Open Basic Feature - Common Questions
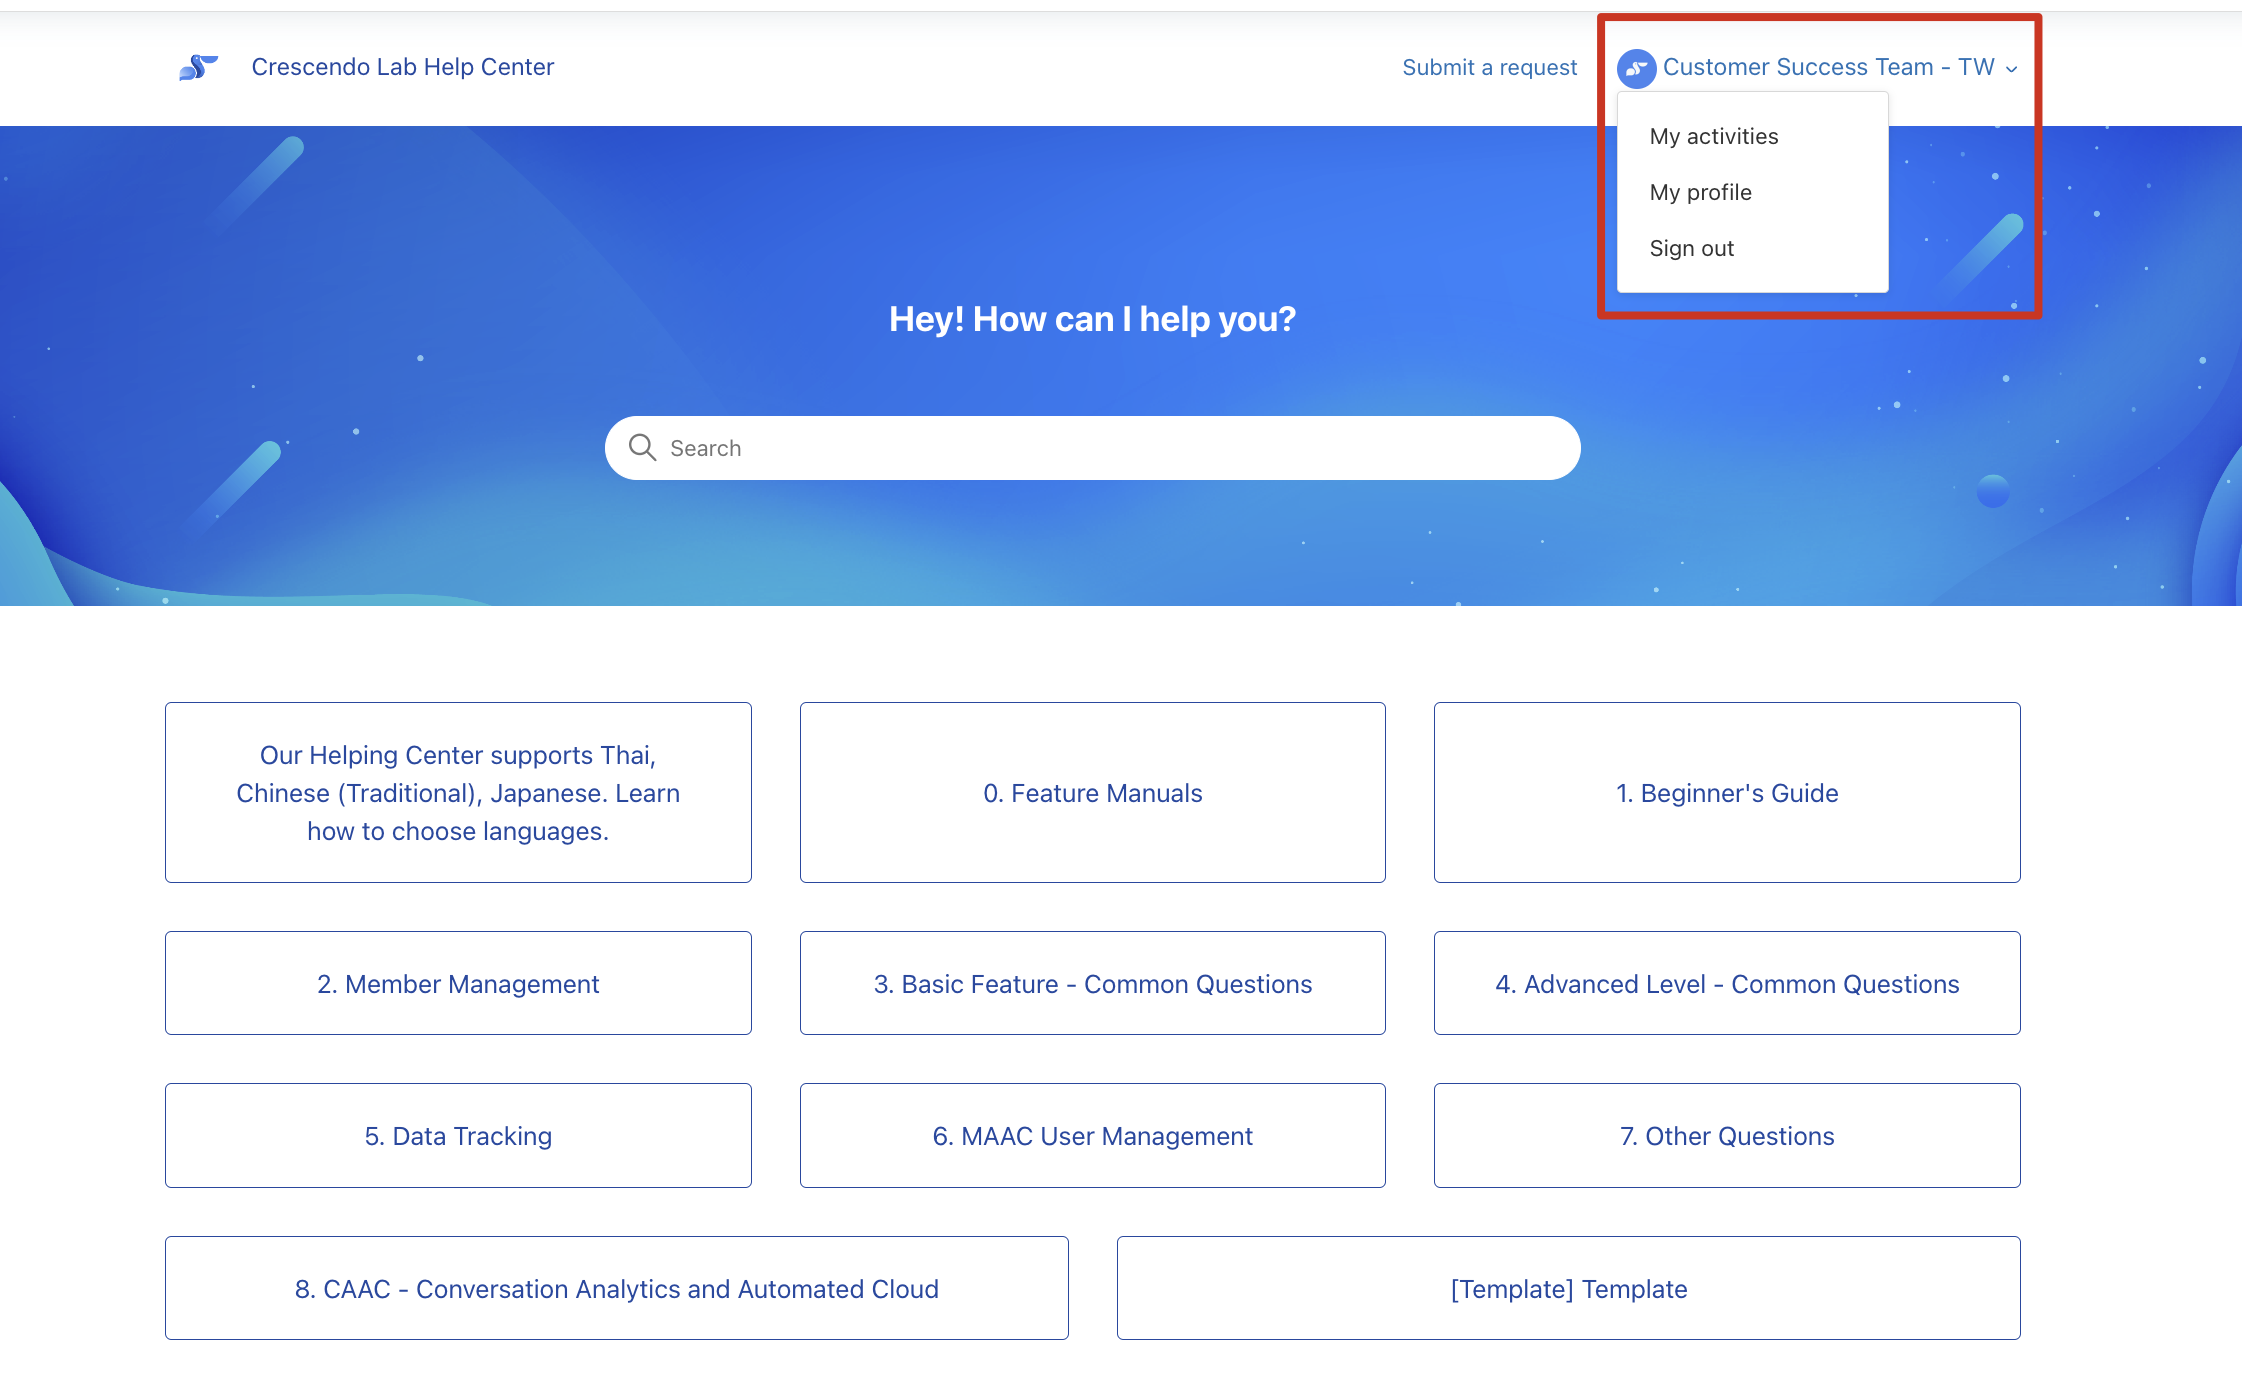This screenshot has height=1378, width=2242. pyautogui.click(x=1092, y=983)
